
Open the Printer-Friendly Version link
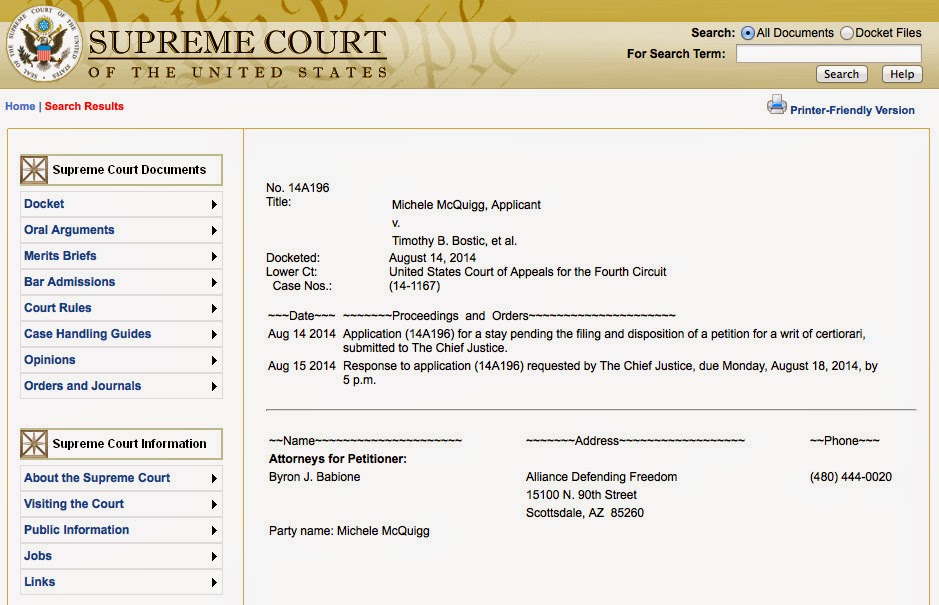(852, 110)
